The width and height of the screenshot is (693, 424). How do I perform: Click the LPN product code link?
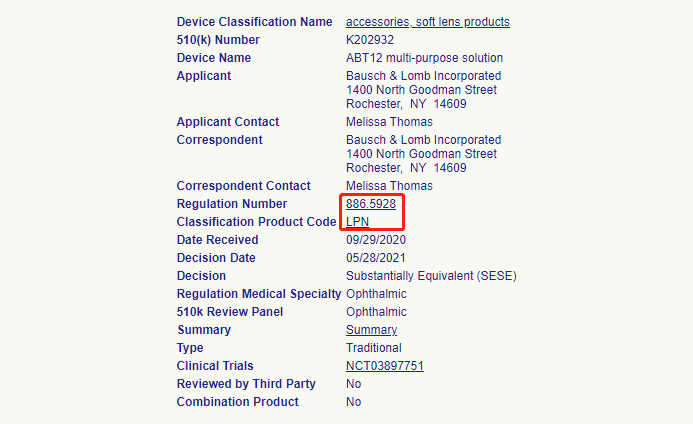pos(358,222)
